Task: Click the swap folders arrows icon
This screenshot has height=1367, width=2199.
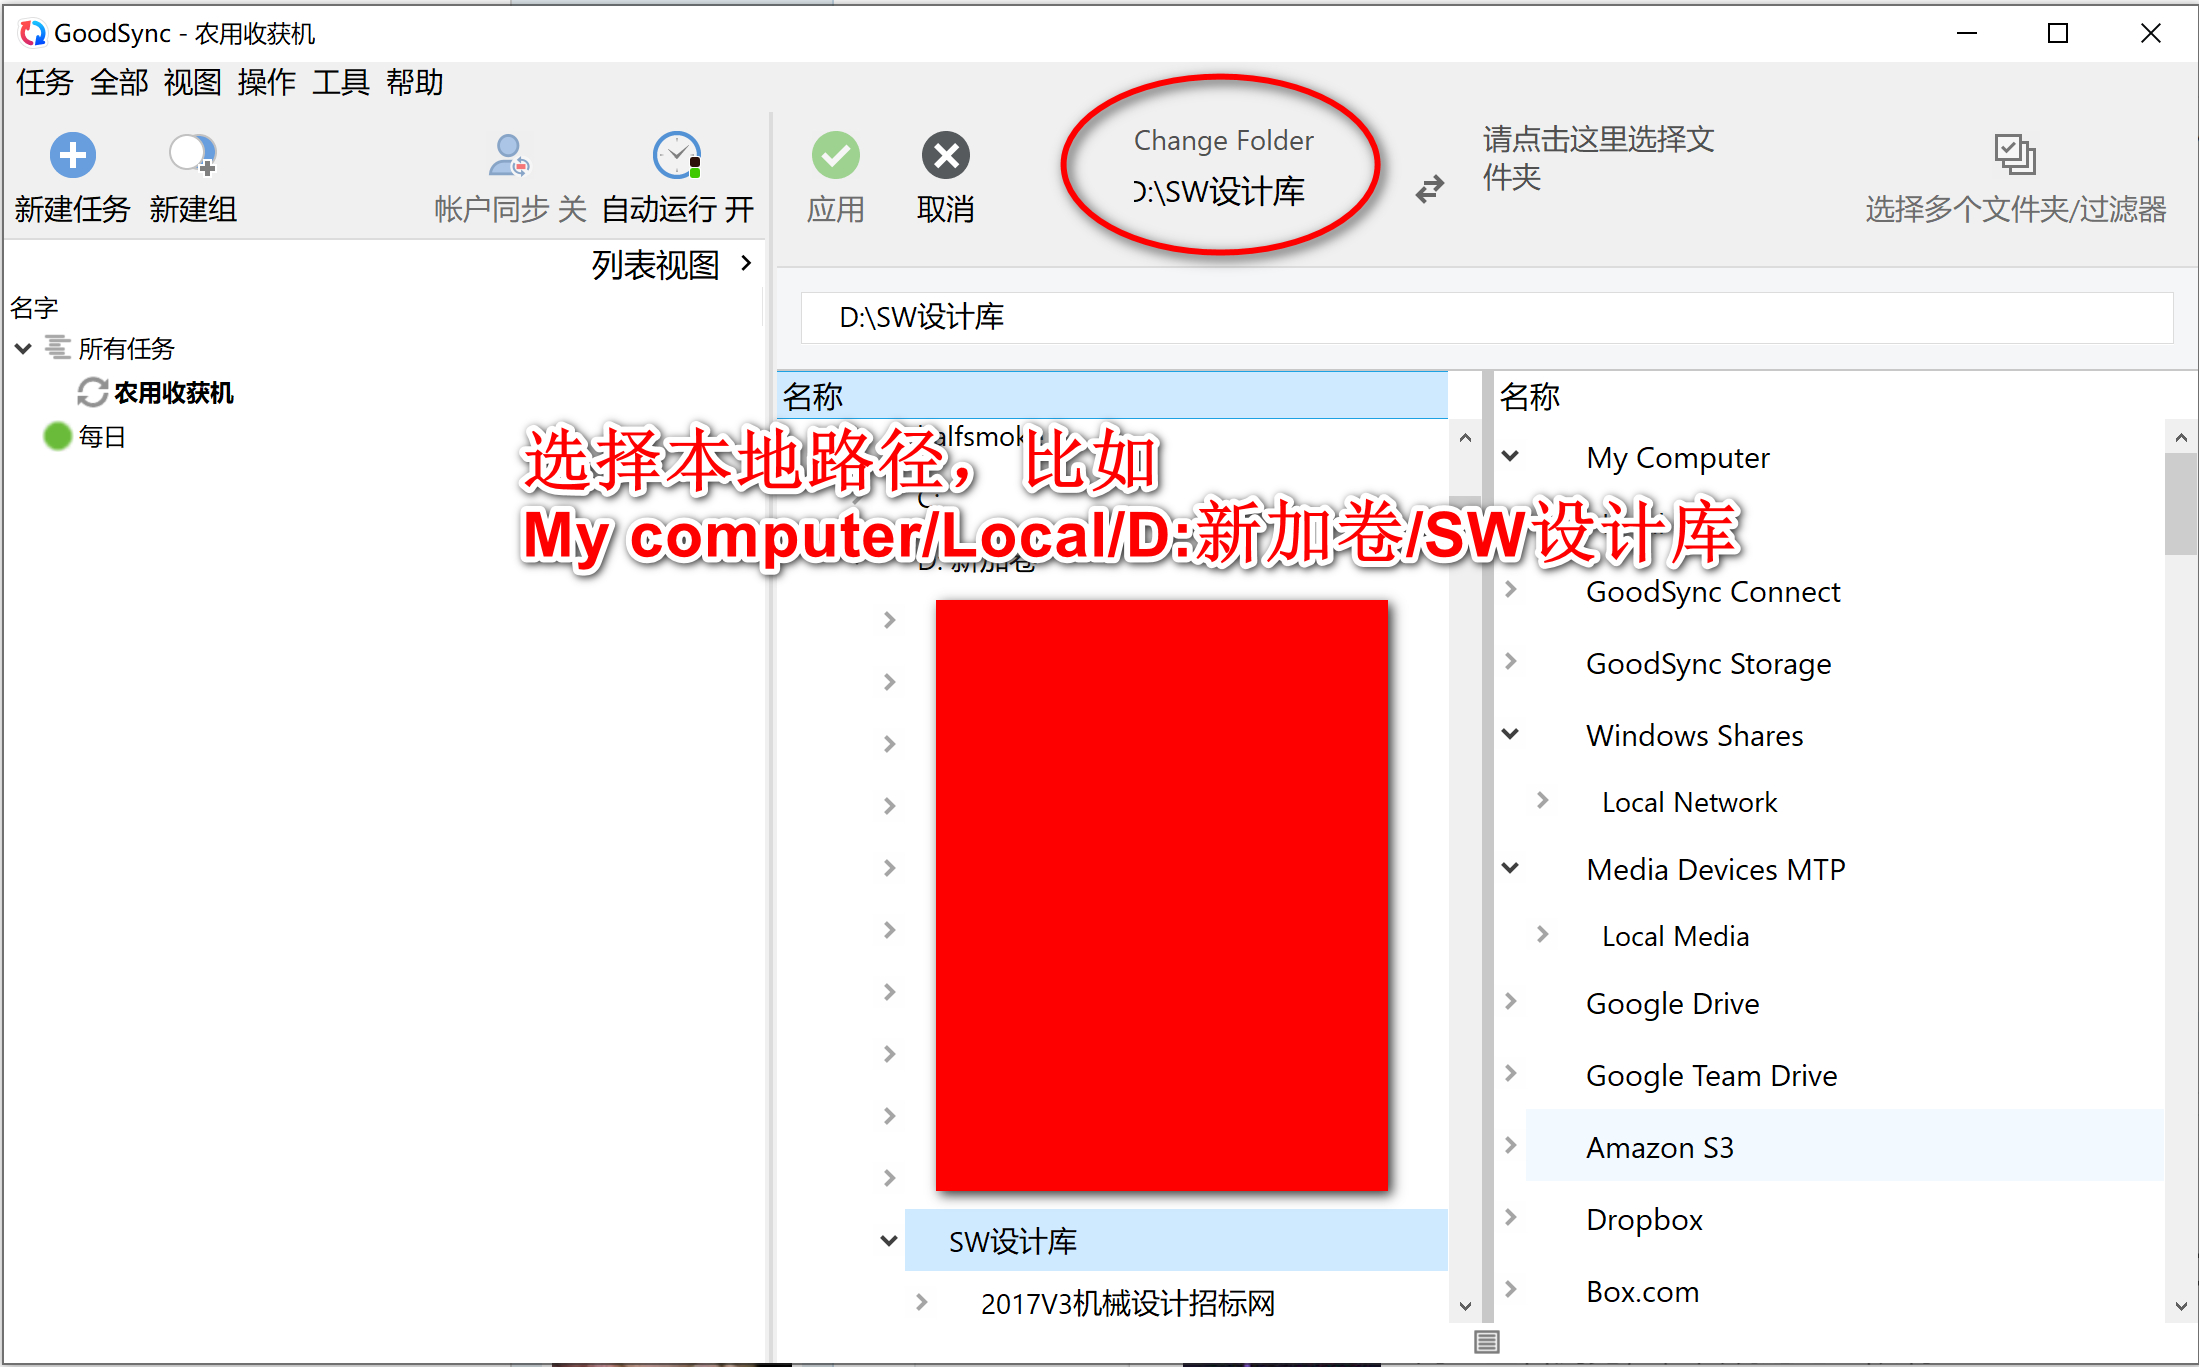Action: [1430, 188]
